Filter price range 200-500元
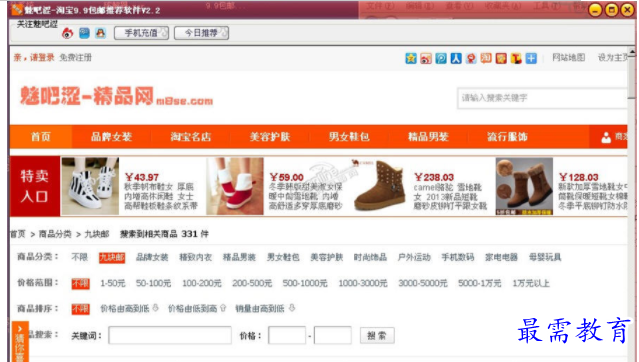Image resolution: width=639 pixels, height=362 pixels. click(252, 283)
